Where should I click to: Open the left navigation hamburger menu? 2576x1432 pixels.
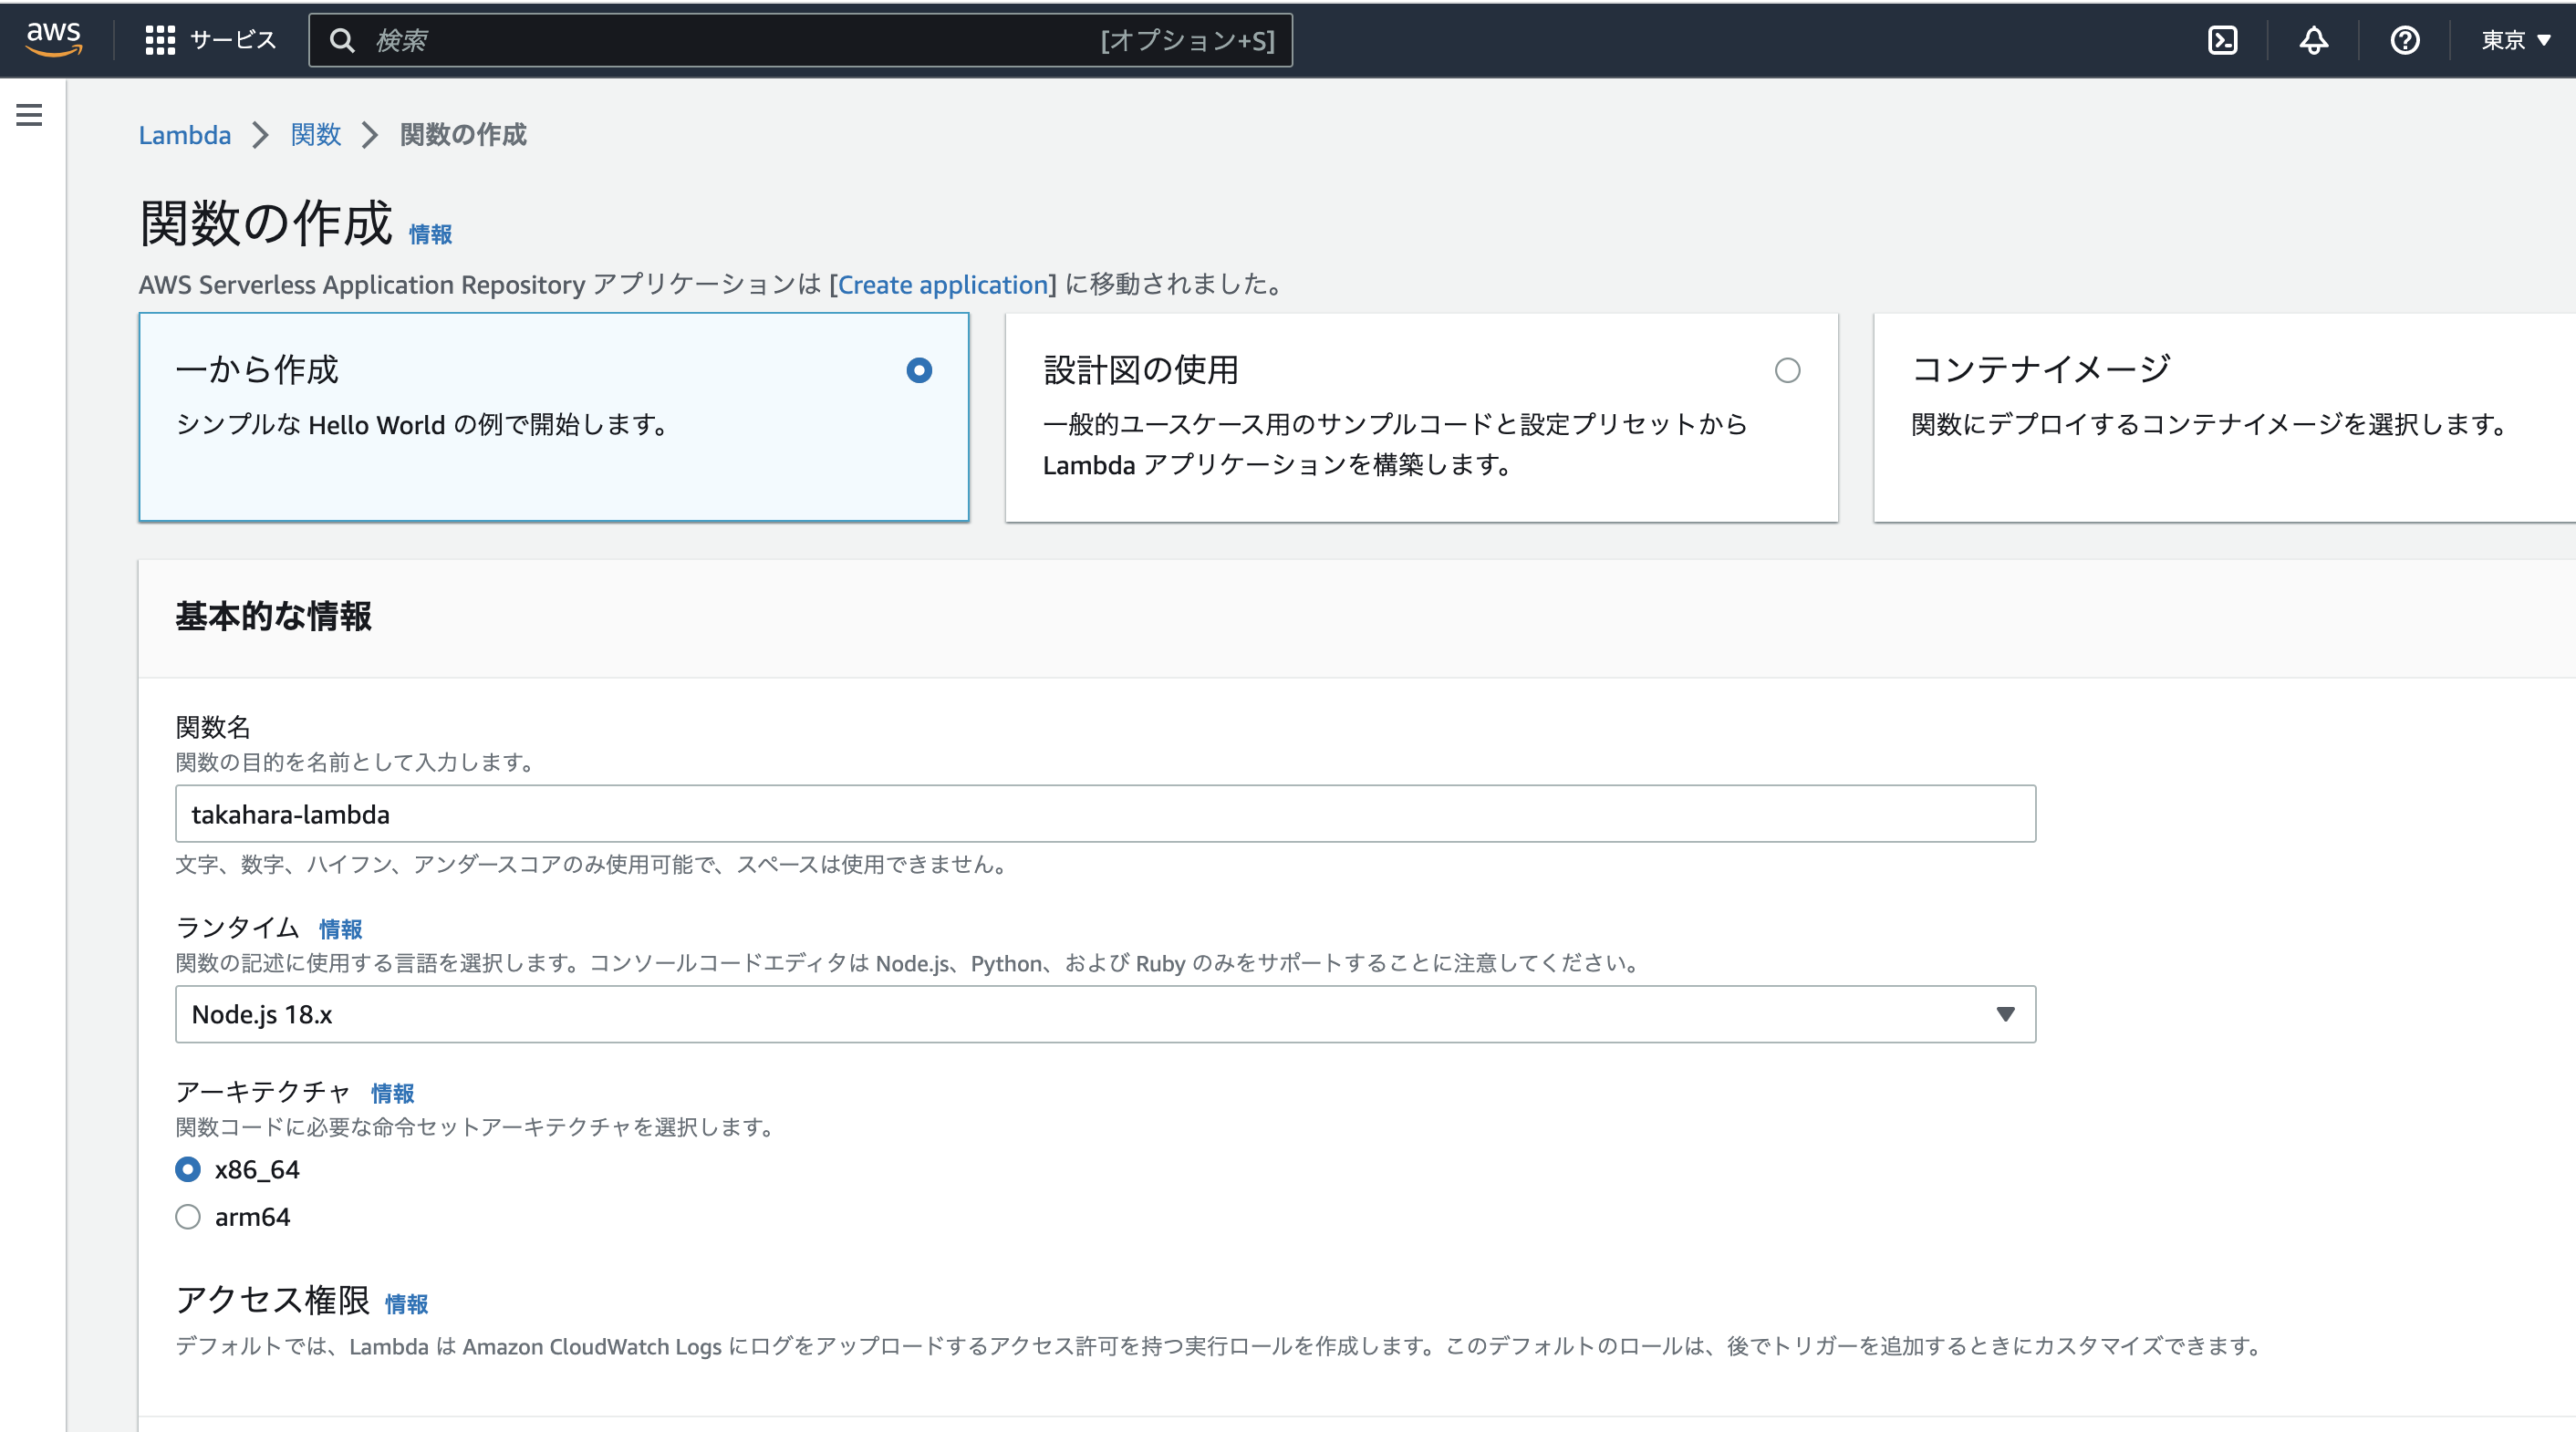(x=28, y=114)
